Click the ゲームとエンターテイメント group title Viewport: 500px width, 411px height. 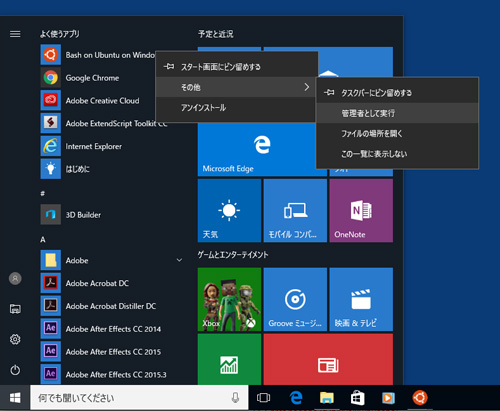tap(233, 255)
